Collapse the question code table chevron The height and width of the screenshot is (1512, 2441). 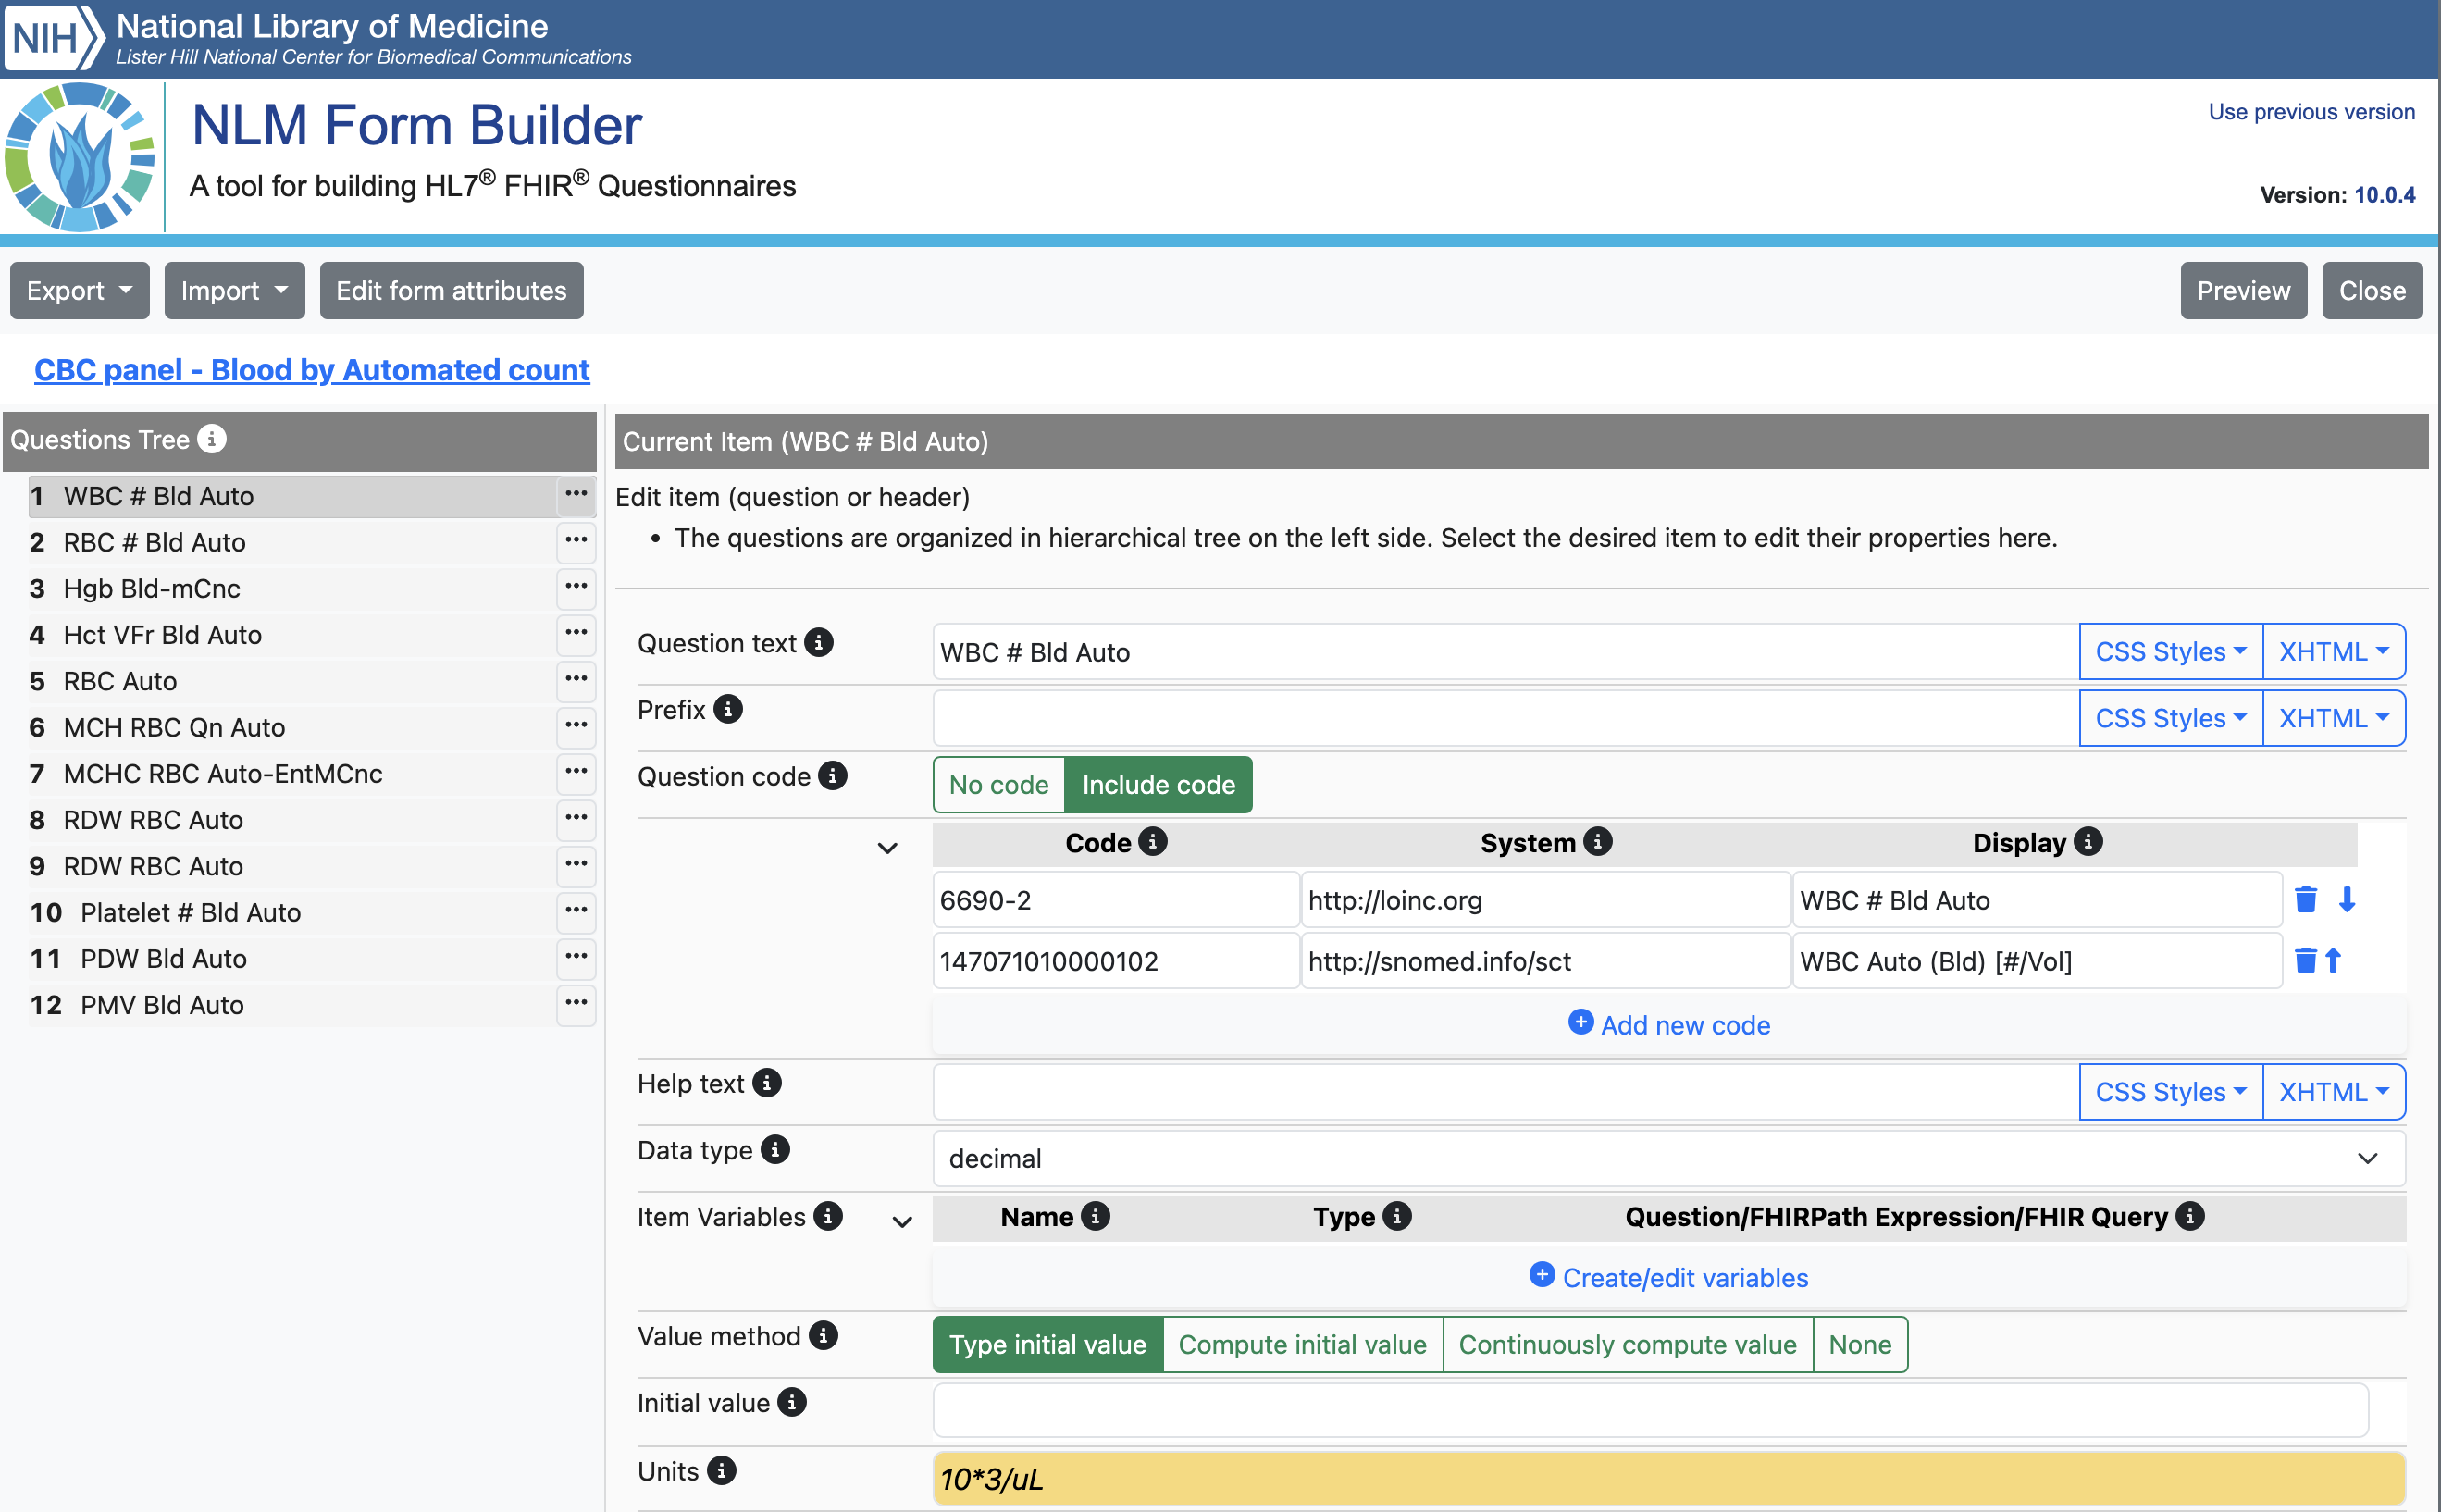click(887, 848)
